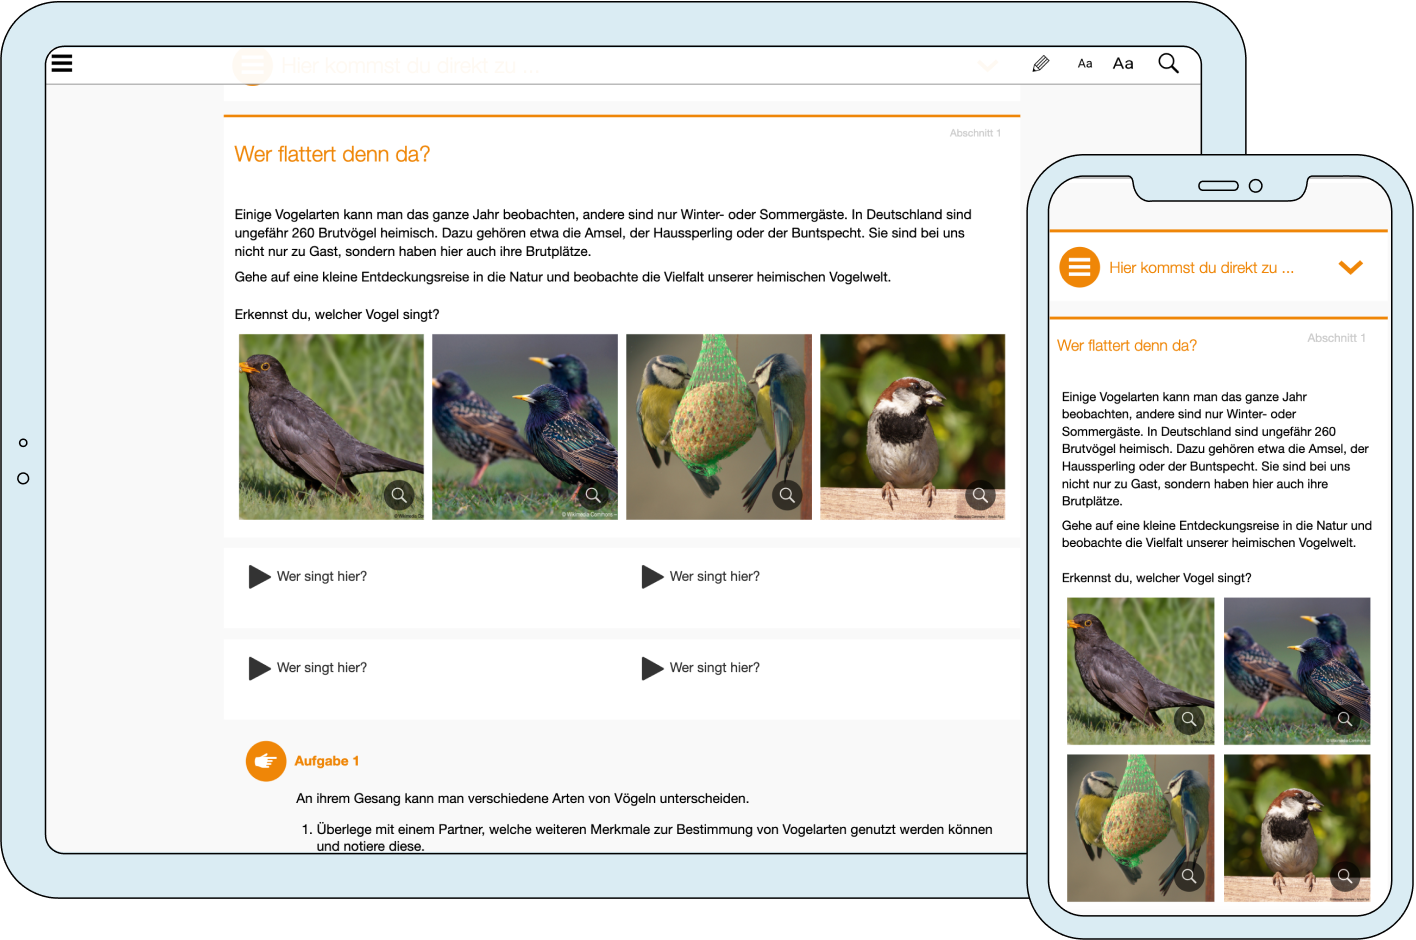This screenshot has width=1416, height=940.
Task: Open 'Hier kommst du direkt zu ...' on phone
Action: pos(1201,268)
